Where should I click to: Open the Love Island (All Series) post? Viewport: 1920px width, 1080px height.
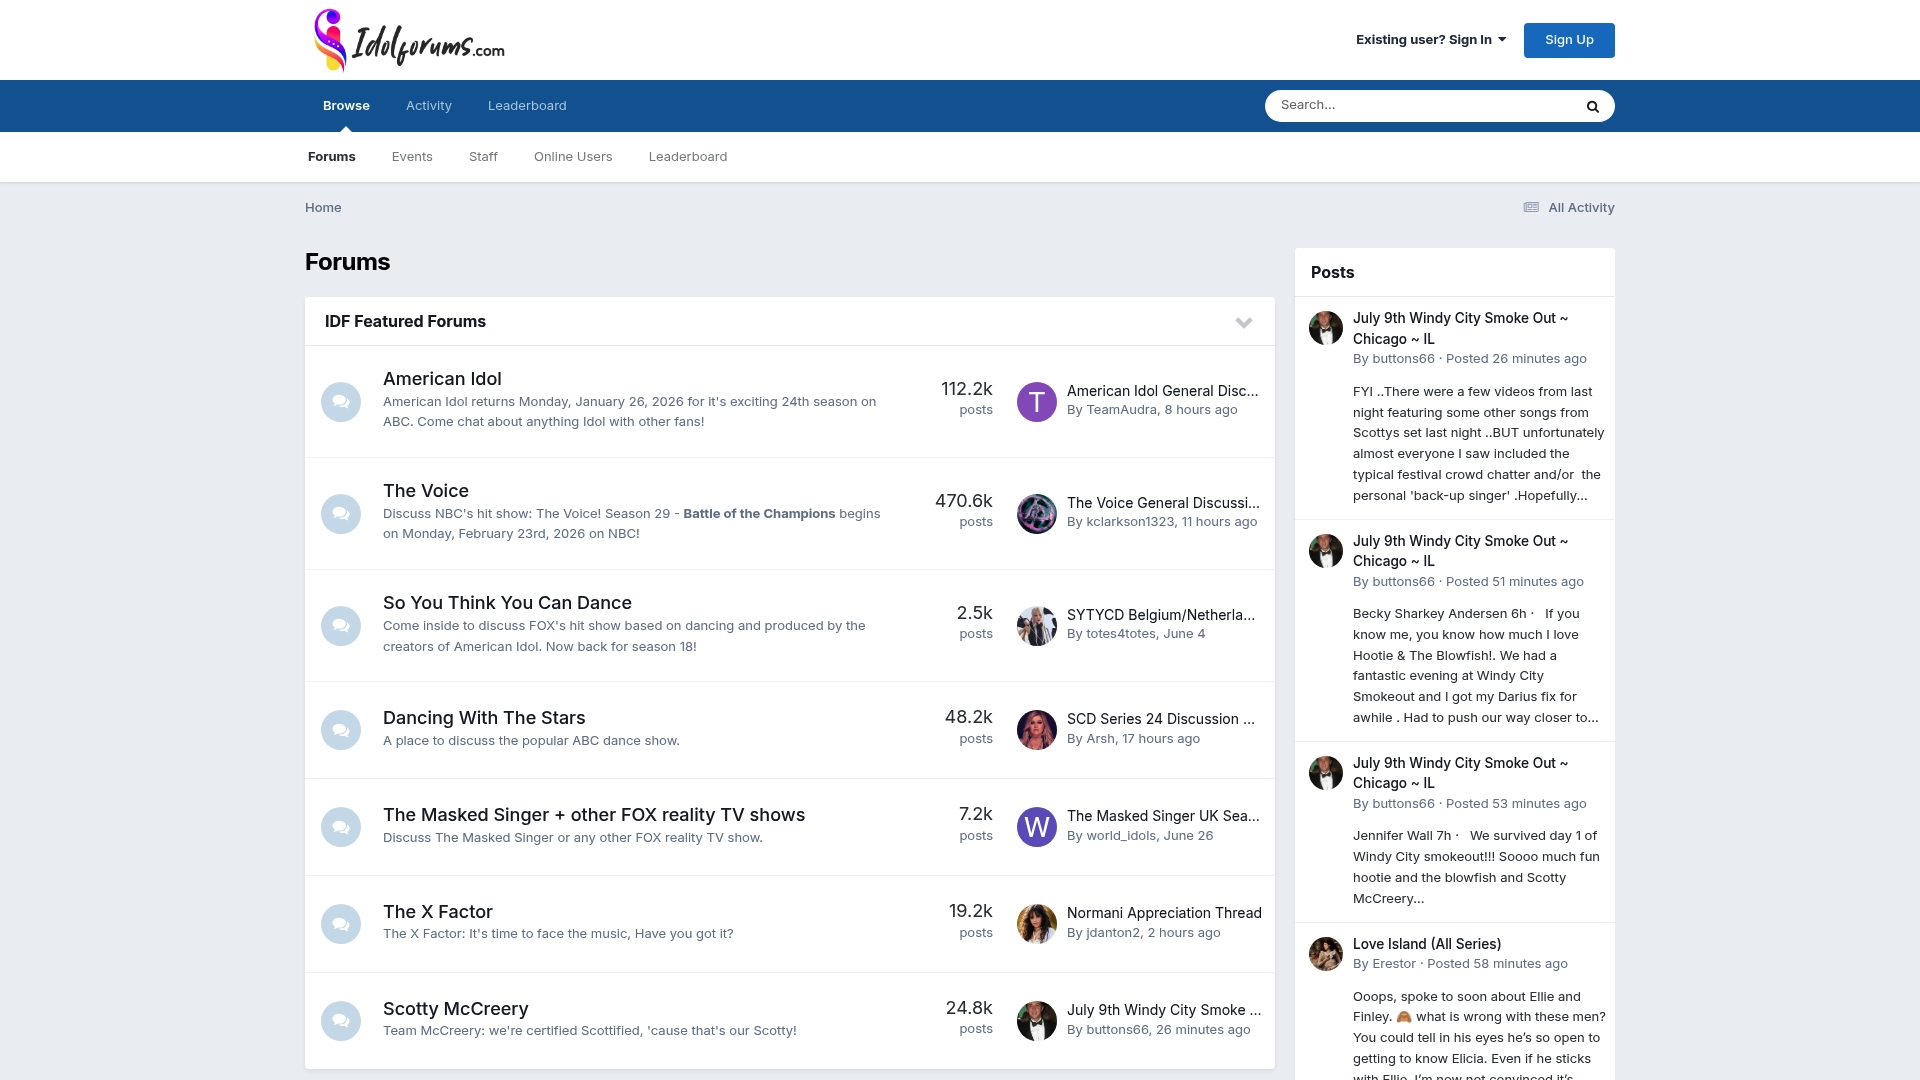[1427, 944]
